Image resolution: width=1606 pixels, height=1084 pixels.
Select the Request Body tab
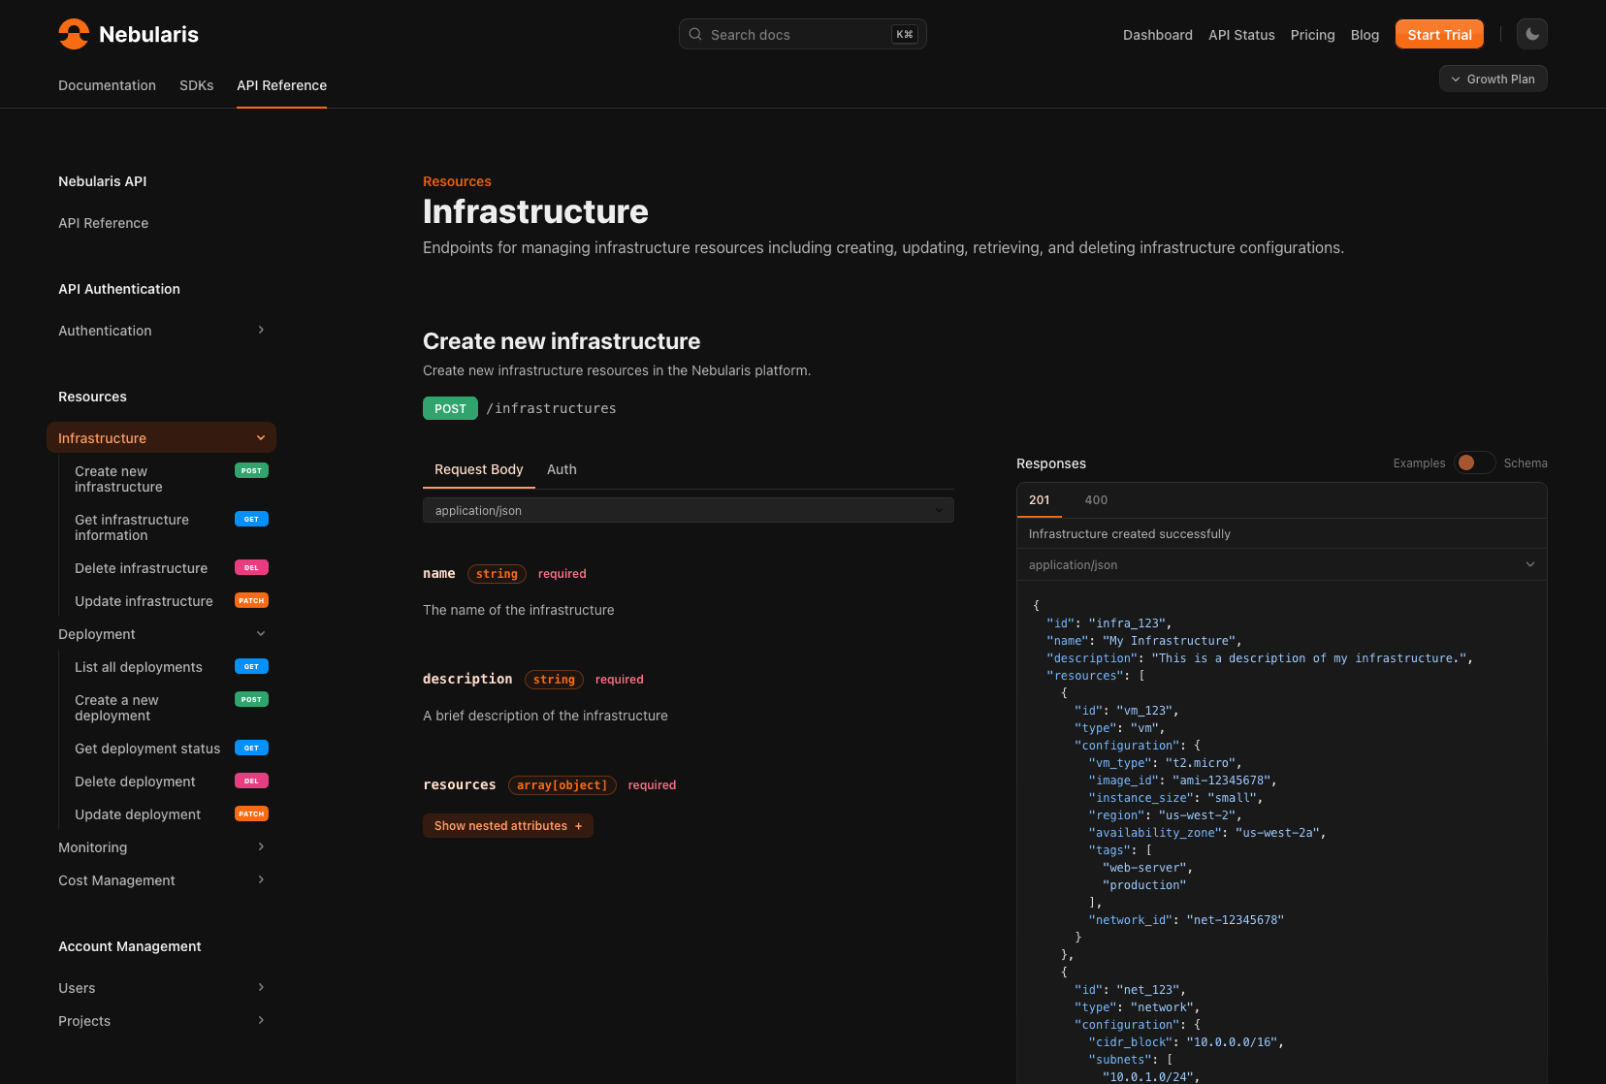tap(479, 469)
